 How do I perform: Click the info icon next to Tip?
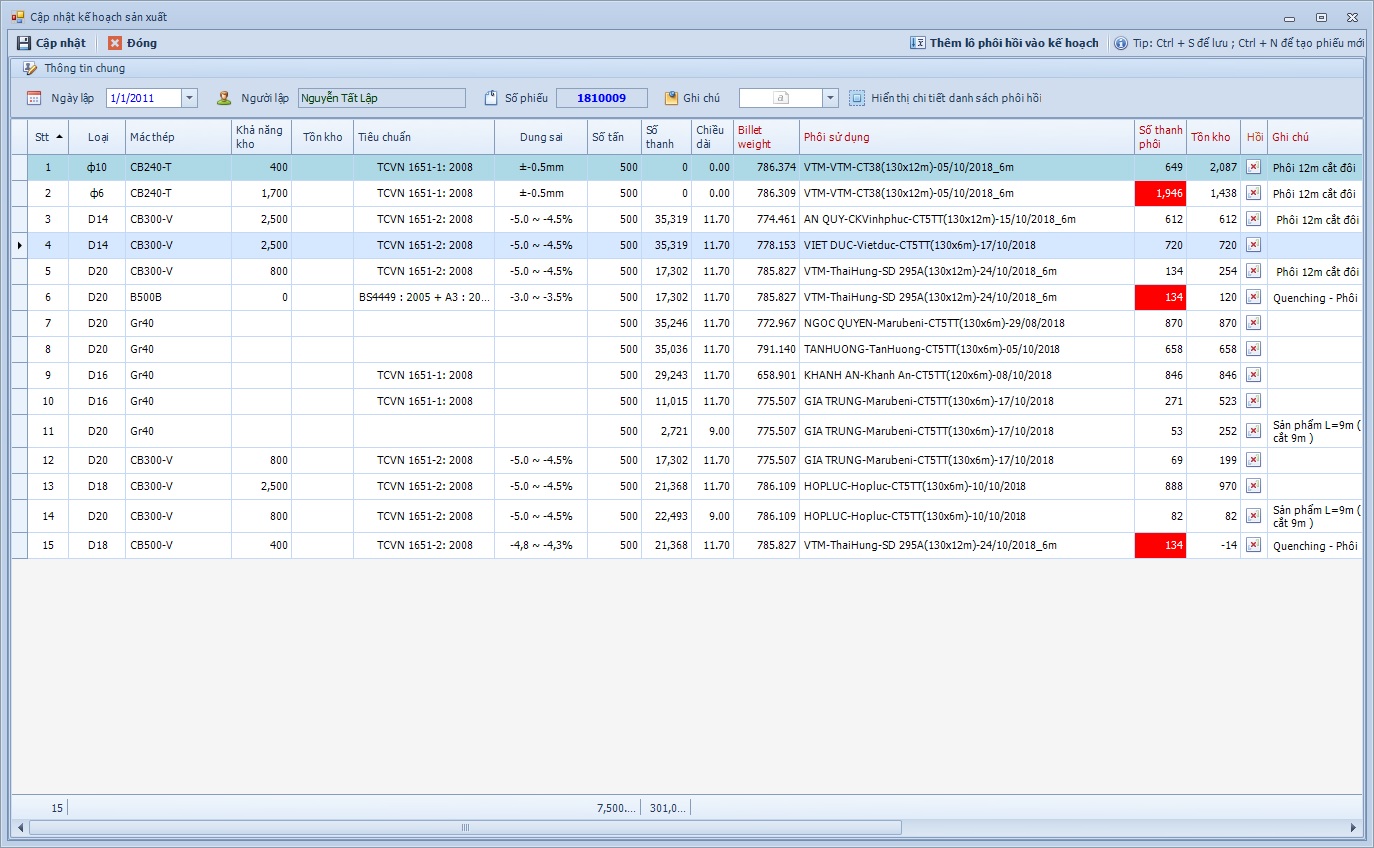[x=1121, y=43]
